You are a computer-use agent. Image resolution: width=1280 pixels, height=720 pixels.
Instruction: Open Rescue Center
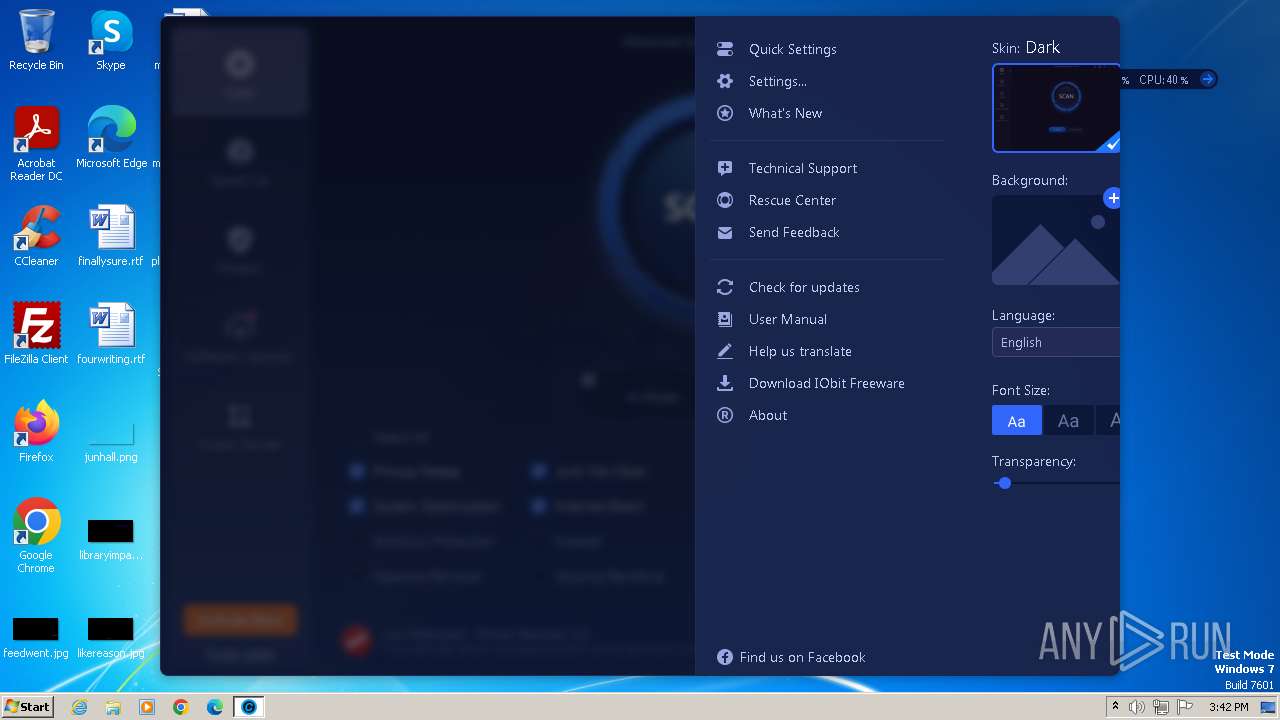click(792, 200)
